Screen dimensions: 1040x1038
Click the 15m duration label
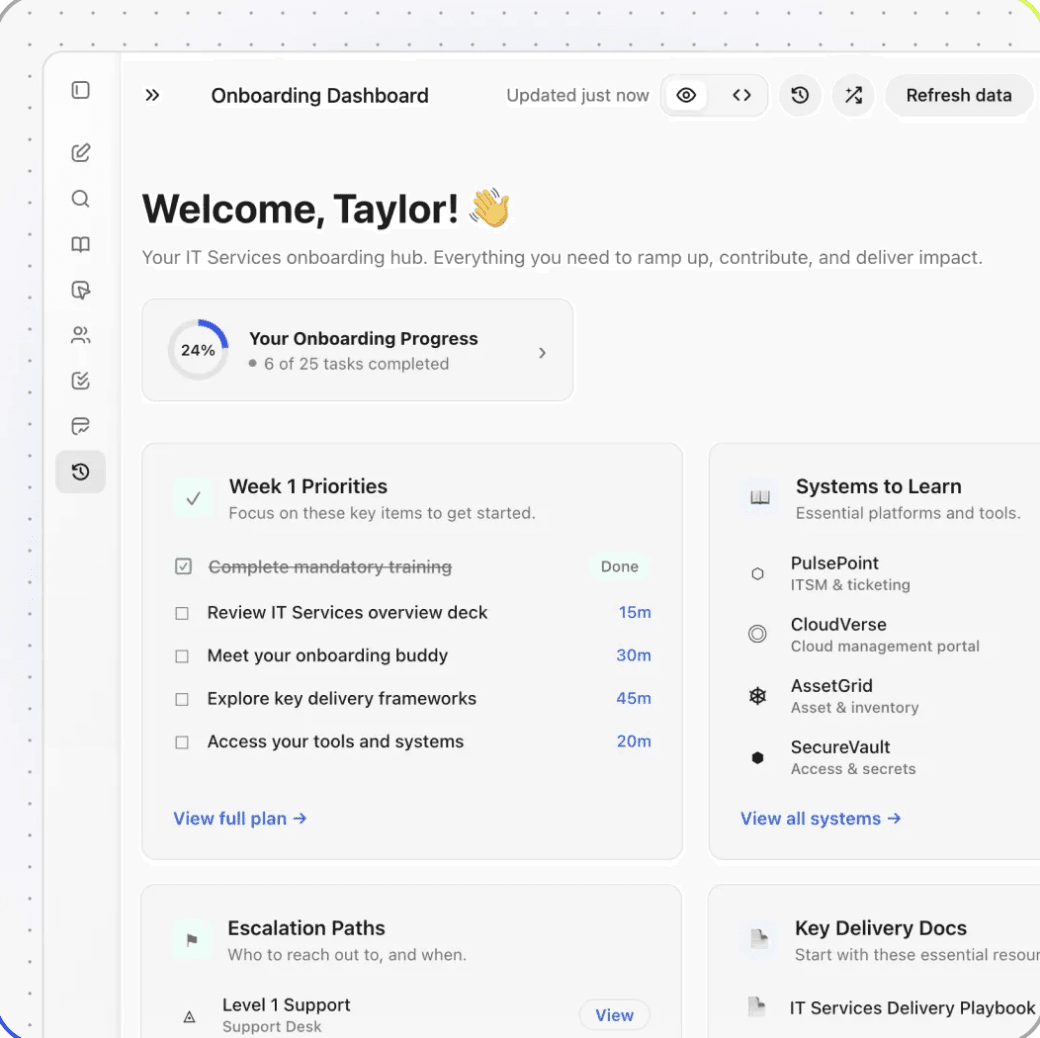(x=635, y=612)
